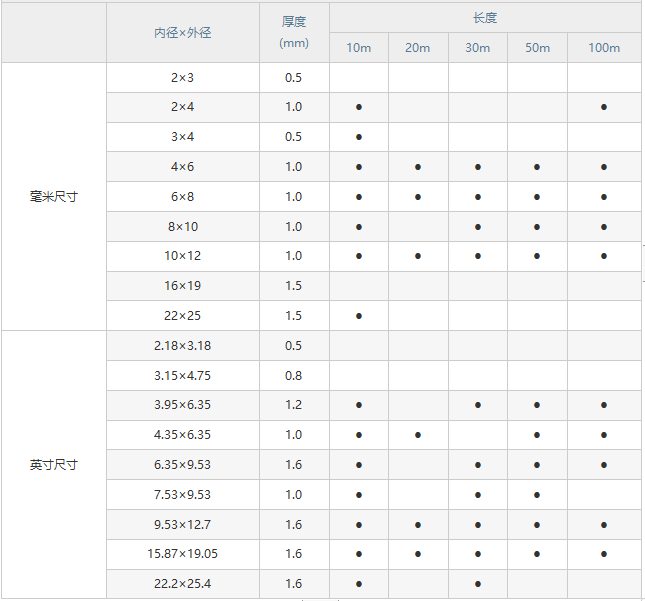This screenshot has width=645, height=601.
Task: Click the 厚度 (mm) column header
Action: point(294,33)
